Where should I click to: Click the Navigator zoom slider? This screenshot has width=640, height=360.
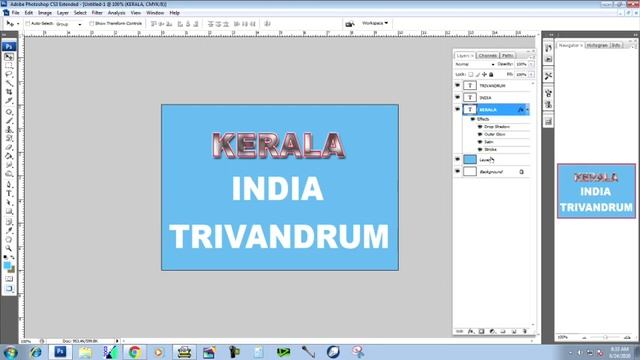click(x=606, y=338)
